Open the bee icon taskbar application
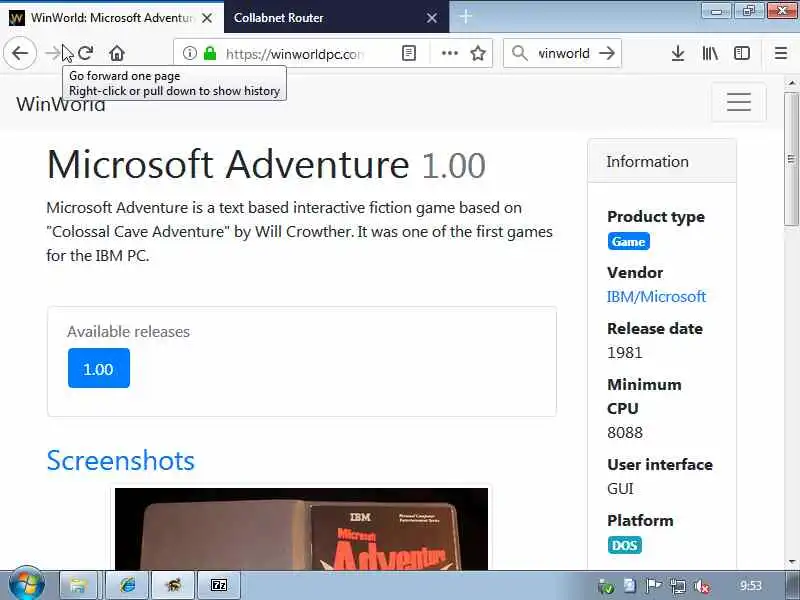Screen dimensions: 800x600 pos(173,585)
